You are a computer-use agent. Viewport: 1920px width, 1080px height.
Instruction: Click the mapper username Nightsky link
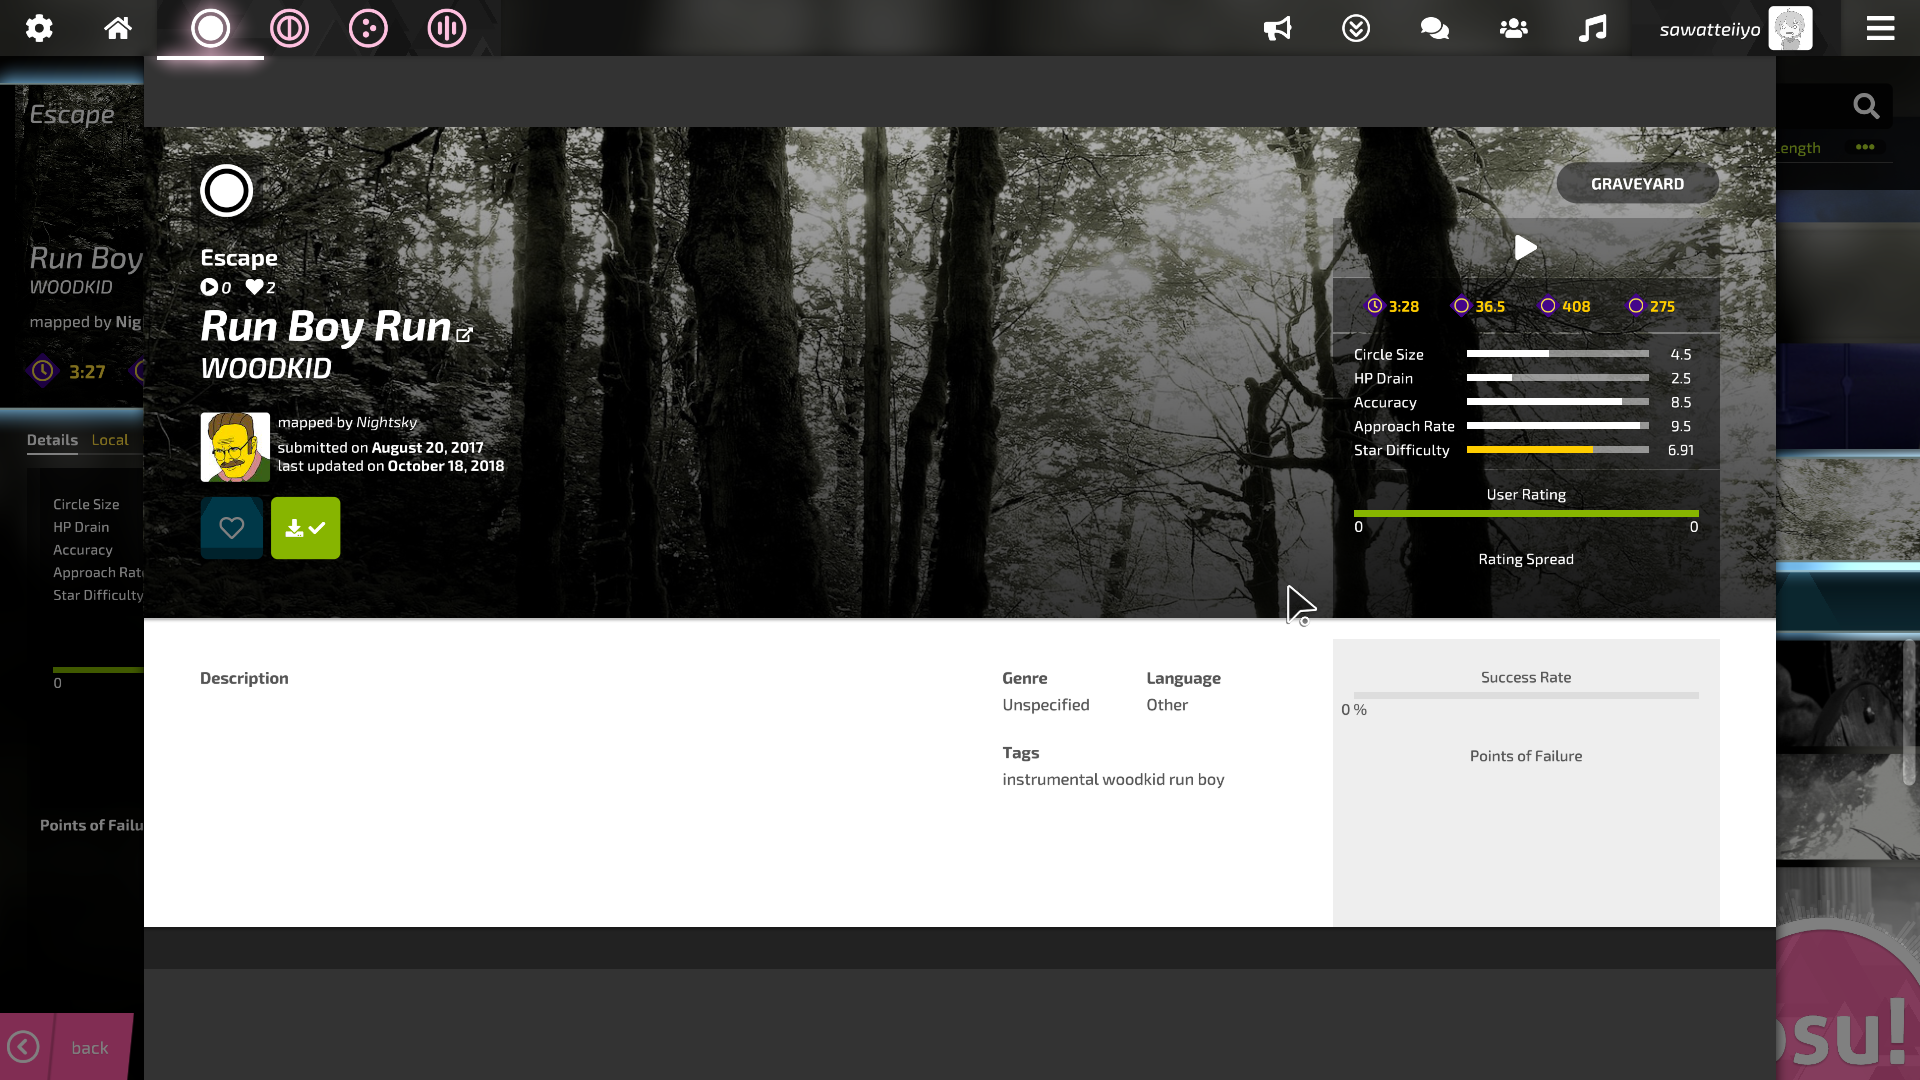pyautogui.click(x=386, y=421)
